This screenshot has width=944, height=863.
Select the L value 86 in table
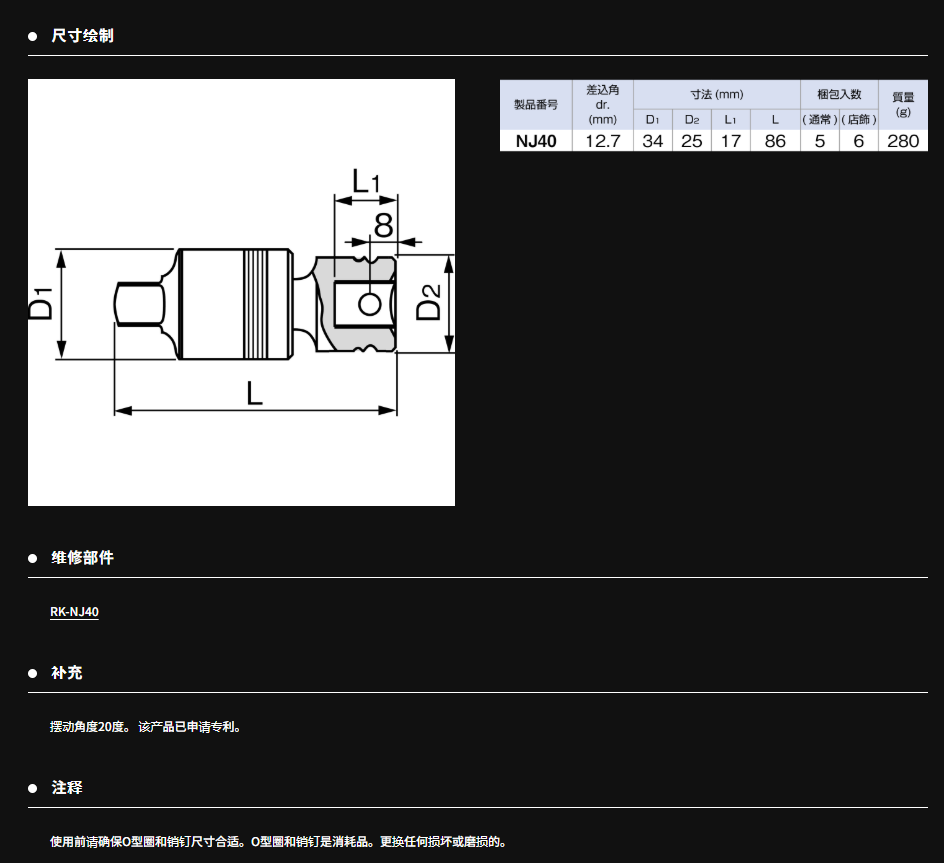[775, 141]
